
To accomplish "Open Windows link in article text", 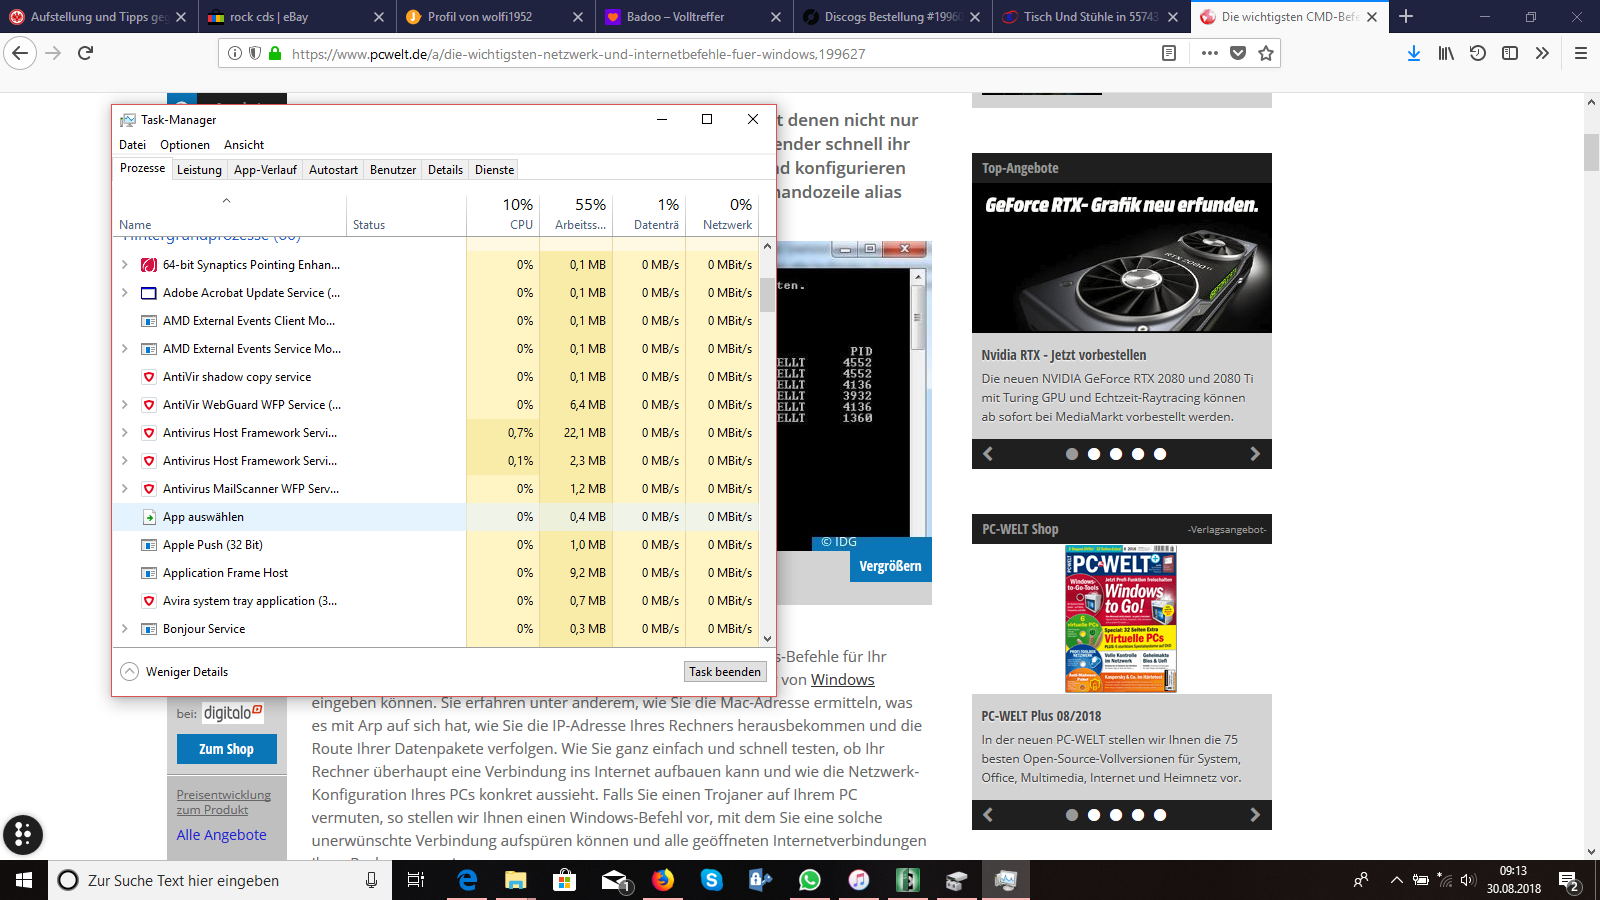I will point(842,680).
